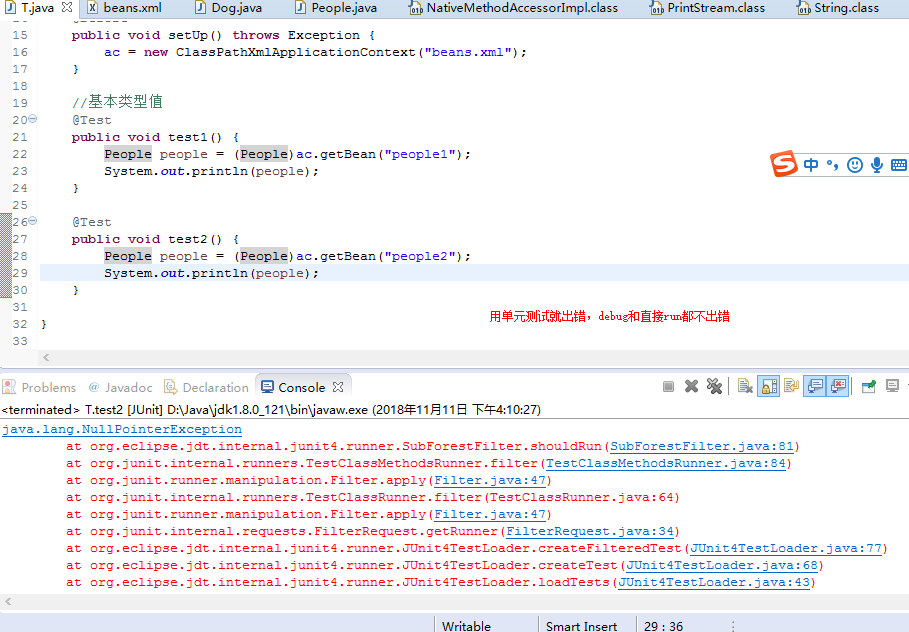Collapse the test2 method fold marker at line 26

(33, 221)
